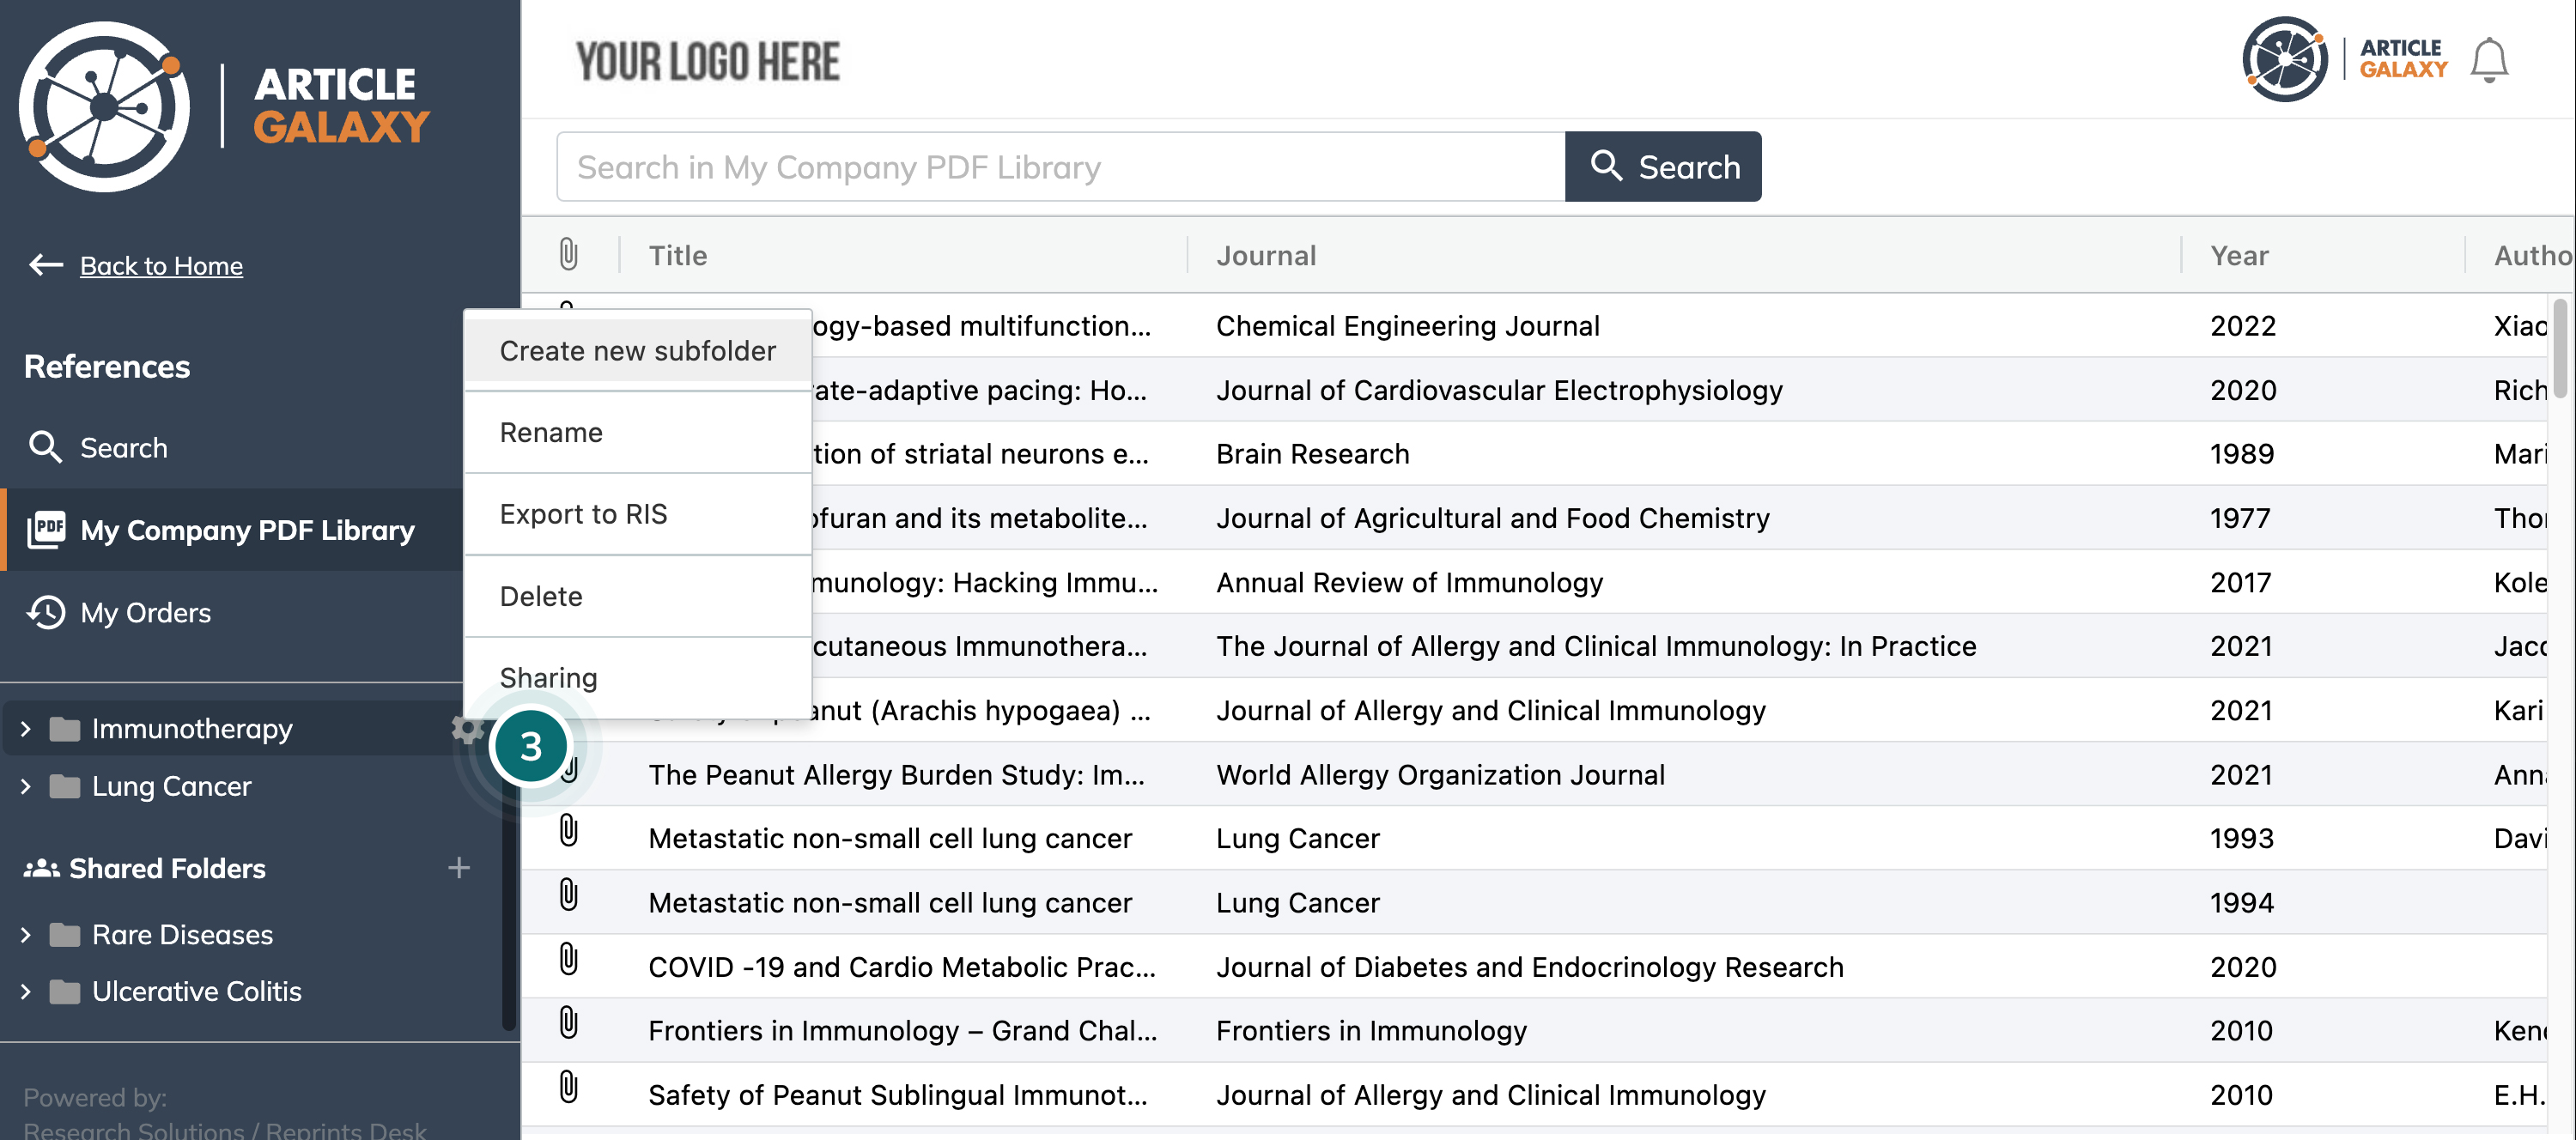Viewport: 2576px width, 1140px height.
Task: Choose Create new subfolder from context menu
Action: (638, 351)
